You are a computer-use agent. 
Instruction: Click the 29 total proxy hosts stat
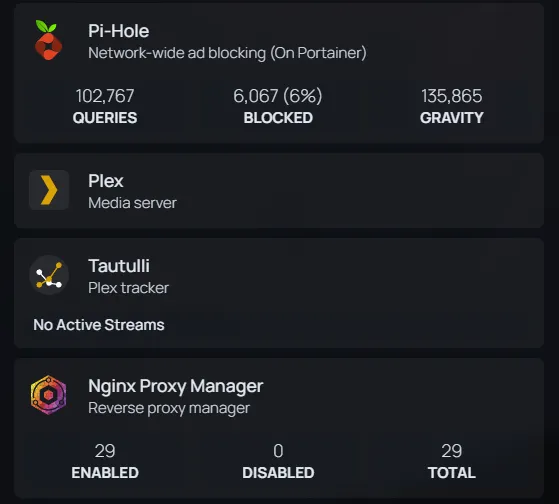click(452, 462)
